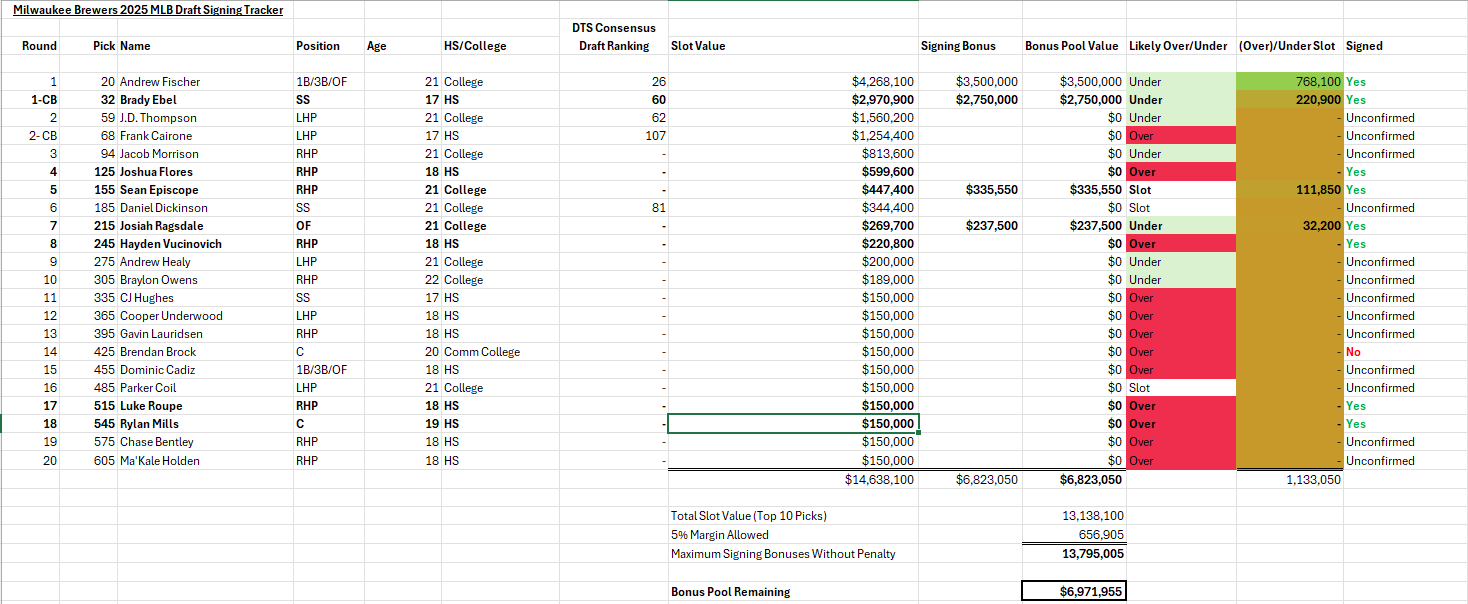1468x604 pixels.
Task: Click the Signing Bonus column header
Action: 957,46
